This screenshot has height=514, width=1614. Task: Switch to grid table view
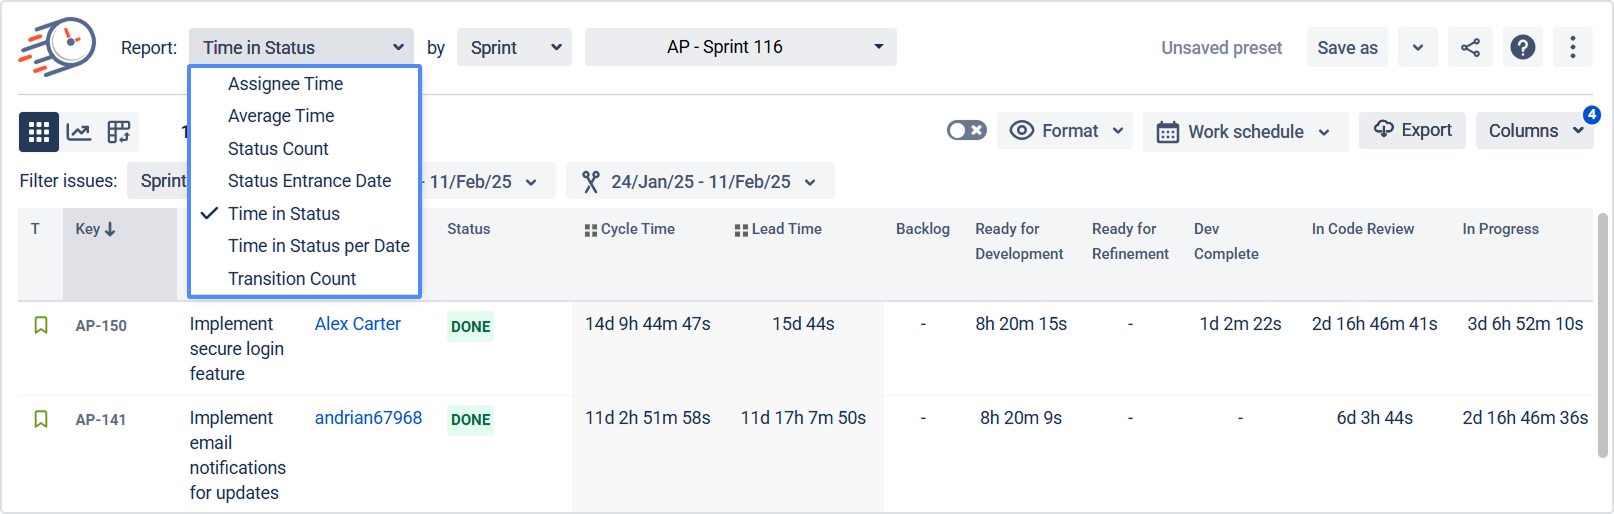(39, 132)
